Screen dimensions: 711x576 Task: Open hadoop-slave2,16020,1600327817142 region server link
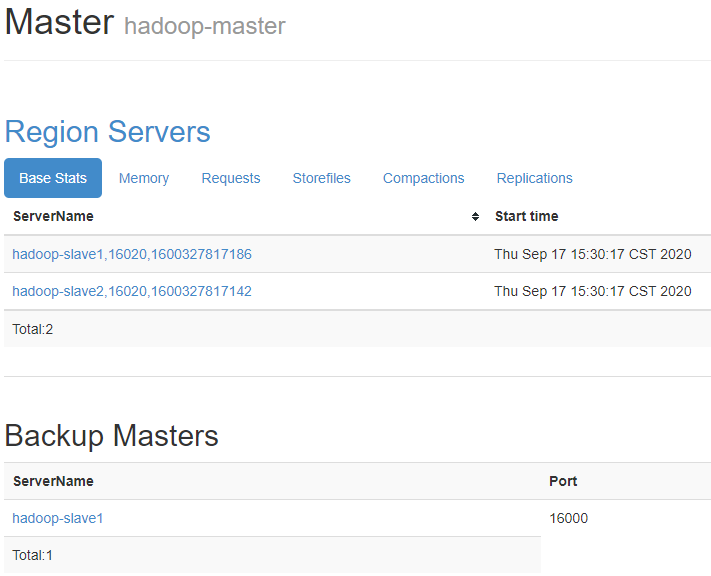pos(132,291)
